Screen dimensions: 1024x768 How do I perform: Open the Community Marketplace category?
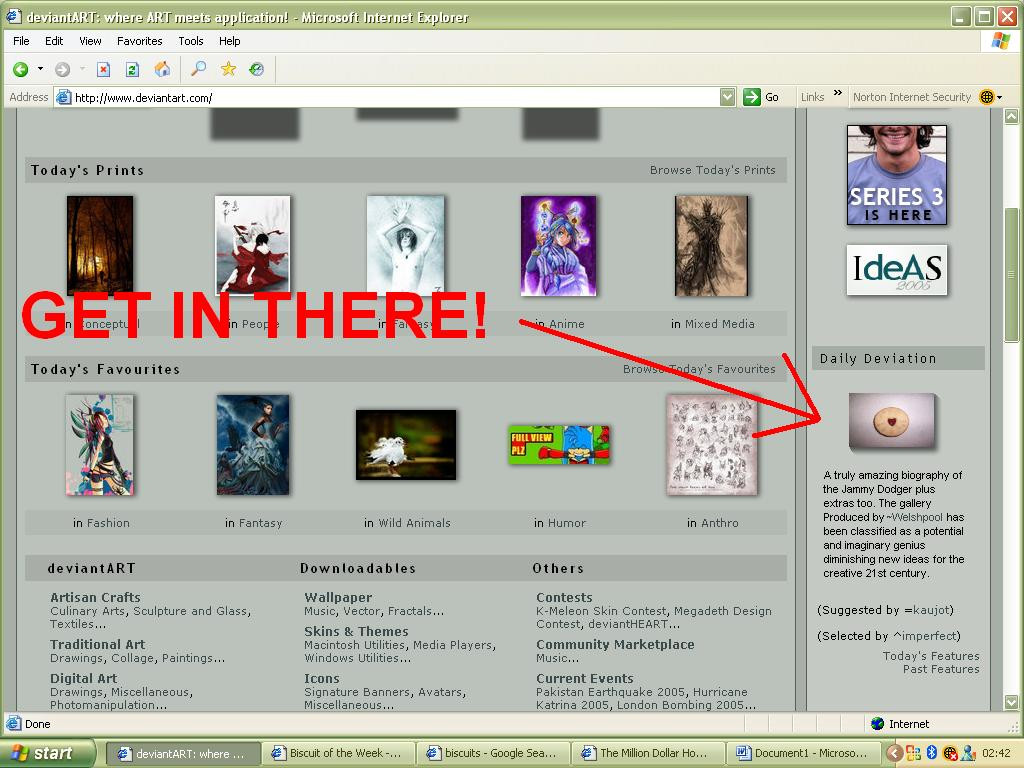point(615,644)
